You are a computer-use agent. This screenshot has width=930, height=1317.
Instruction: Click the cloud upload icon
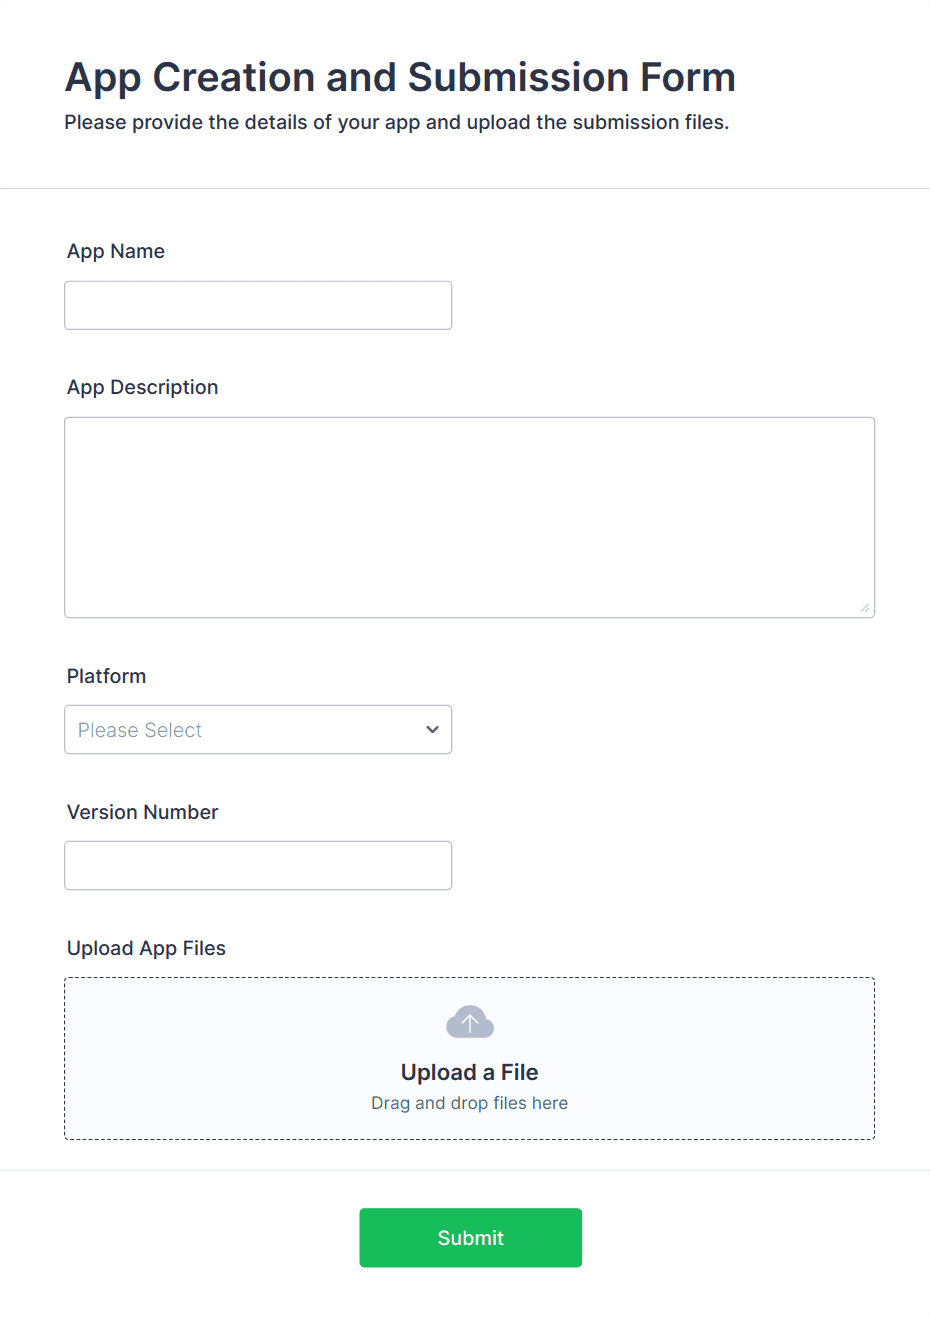pos(470,1022)
